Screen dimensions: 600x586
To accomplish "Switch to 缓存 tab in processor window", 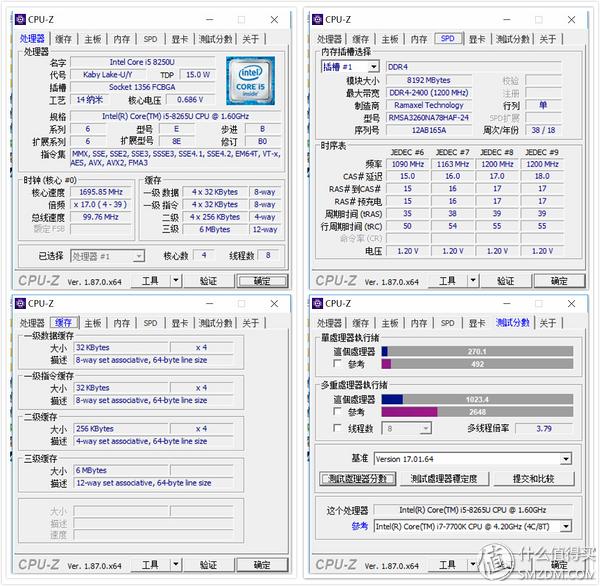I will pyautogui.click(x=64, y=39).
